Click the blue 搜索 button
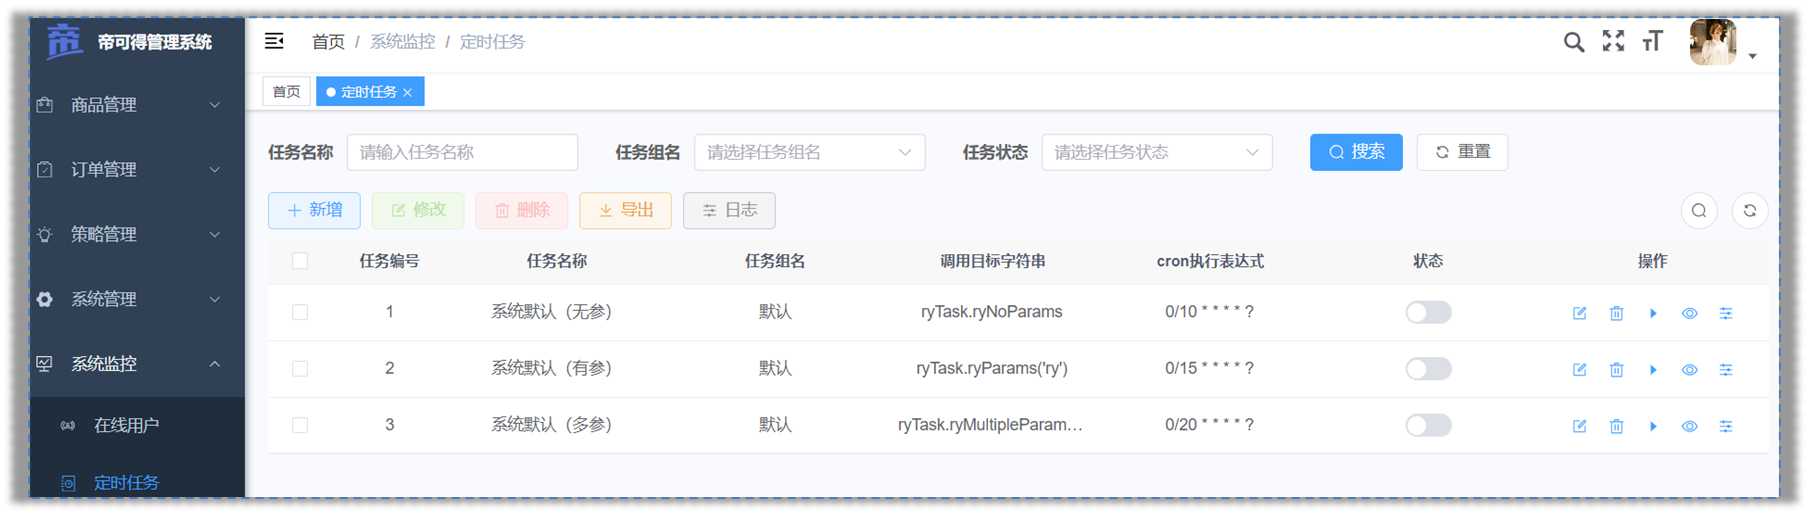This screenshot has width=1809, height=515. (x=1355, y=152)
